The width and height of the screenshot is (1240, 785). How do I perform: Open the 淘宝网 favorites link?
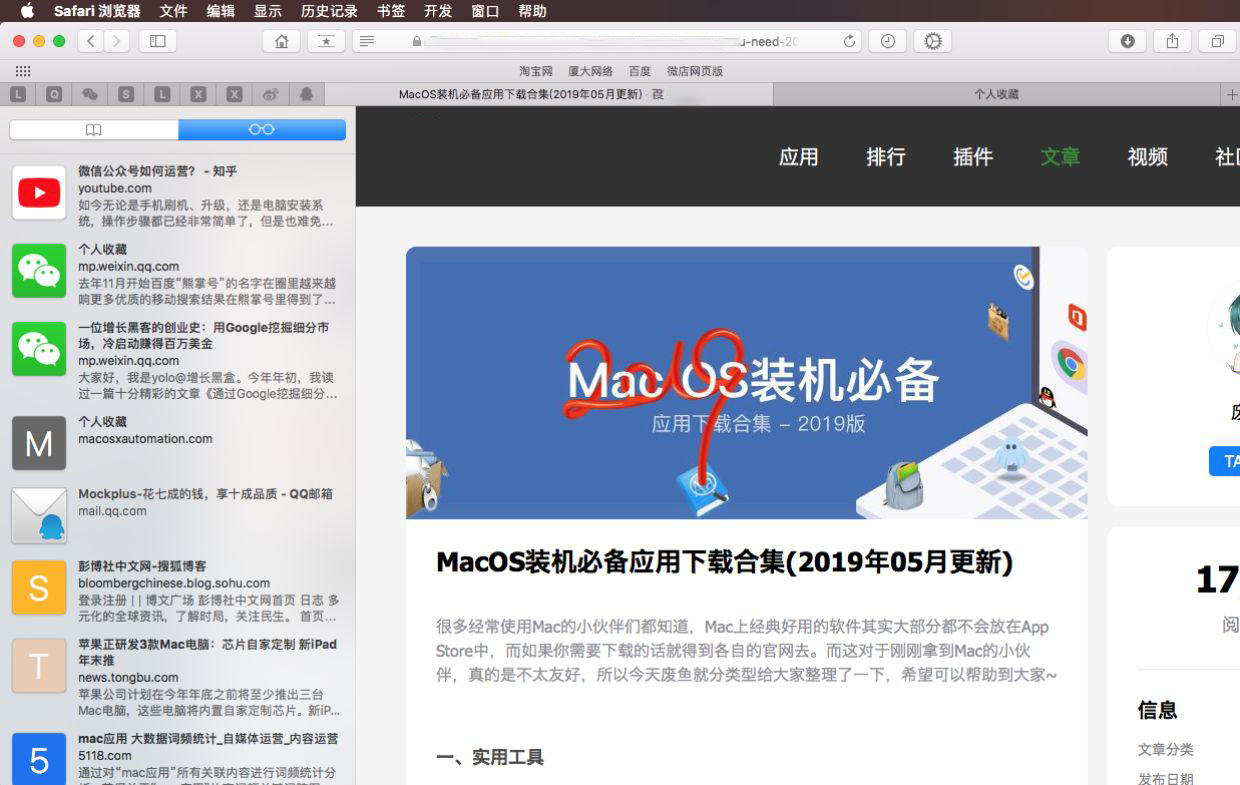pos(536,71)
